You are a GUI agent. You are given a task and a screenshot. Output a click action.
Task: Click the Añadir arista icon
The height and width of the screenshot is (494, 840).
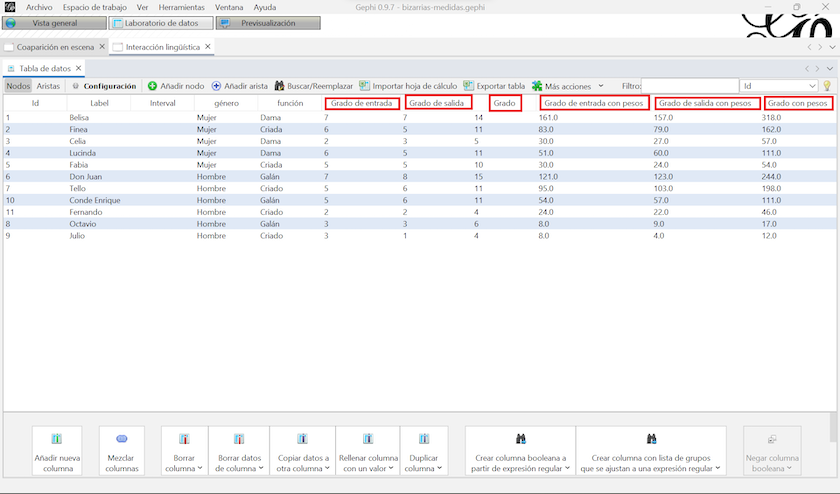pos(217,86)
